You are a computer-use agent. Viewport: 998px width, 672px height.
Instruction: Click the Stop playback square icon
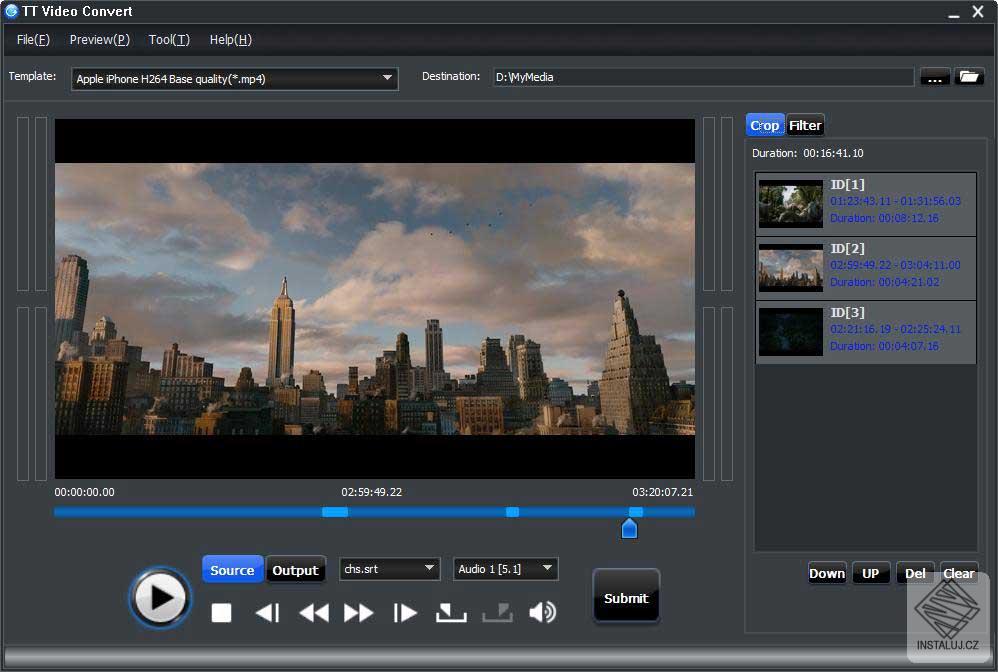[221, 613]
